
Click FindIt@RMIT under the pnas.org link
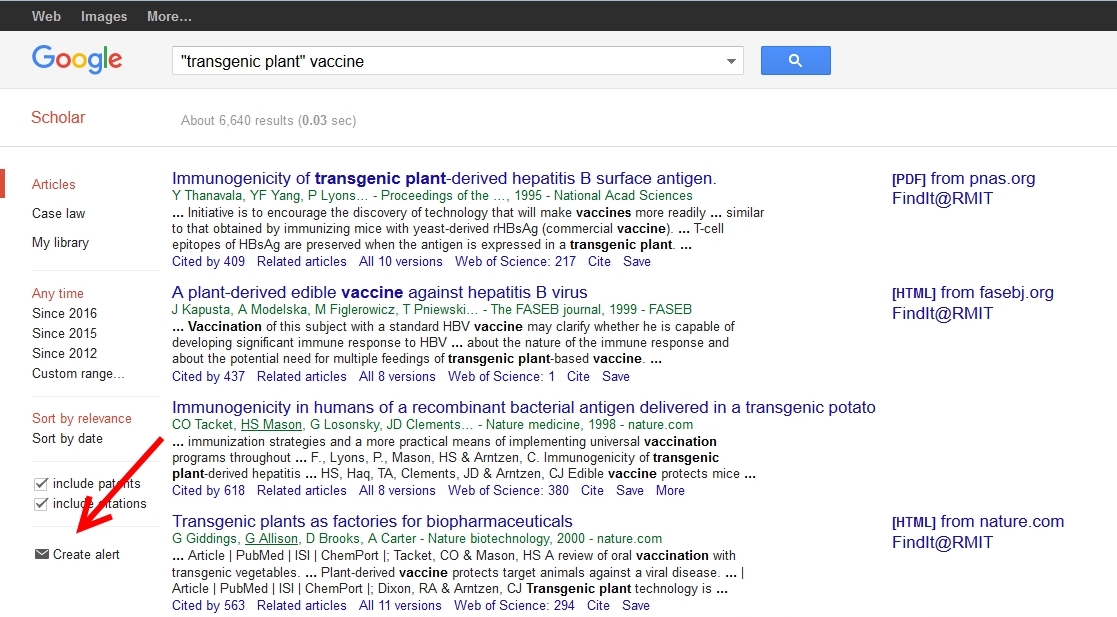tap(942, 199)
